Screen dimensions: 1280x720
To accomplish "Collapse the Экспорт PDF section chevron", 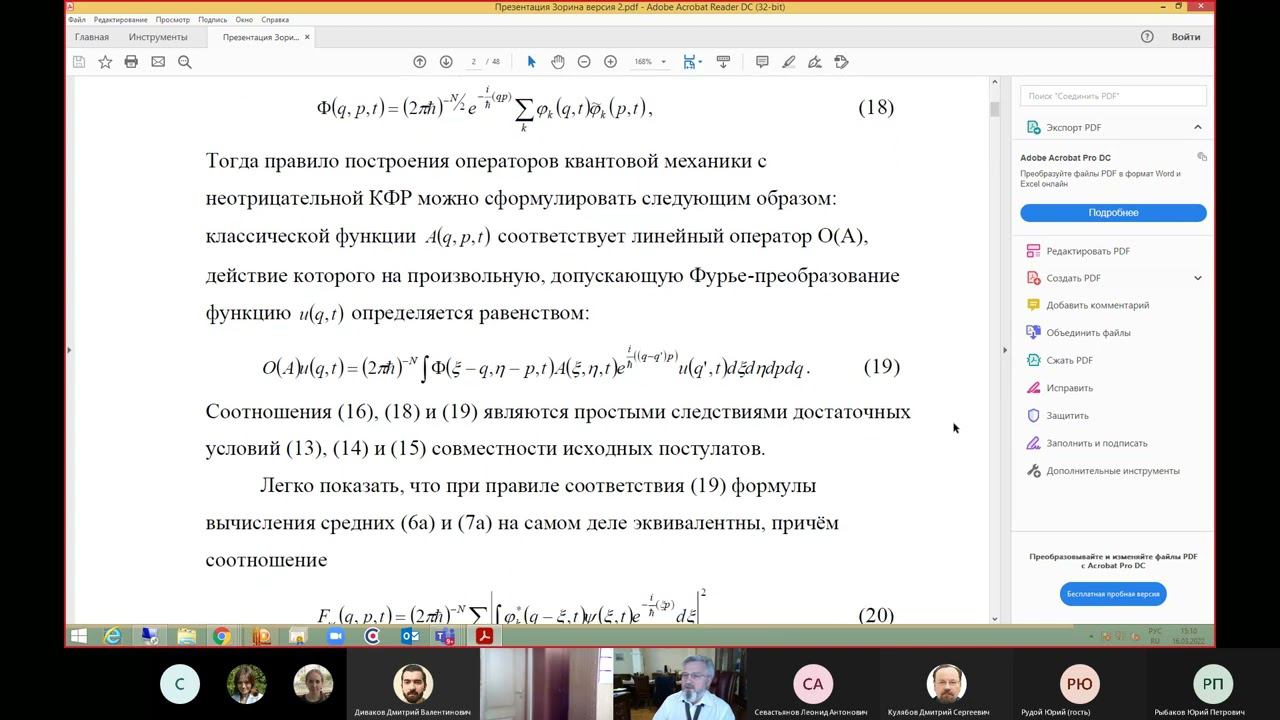I will click(1197, 127).
